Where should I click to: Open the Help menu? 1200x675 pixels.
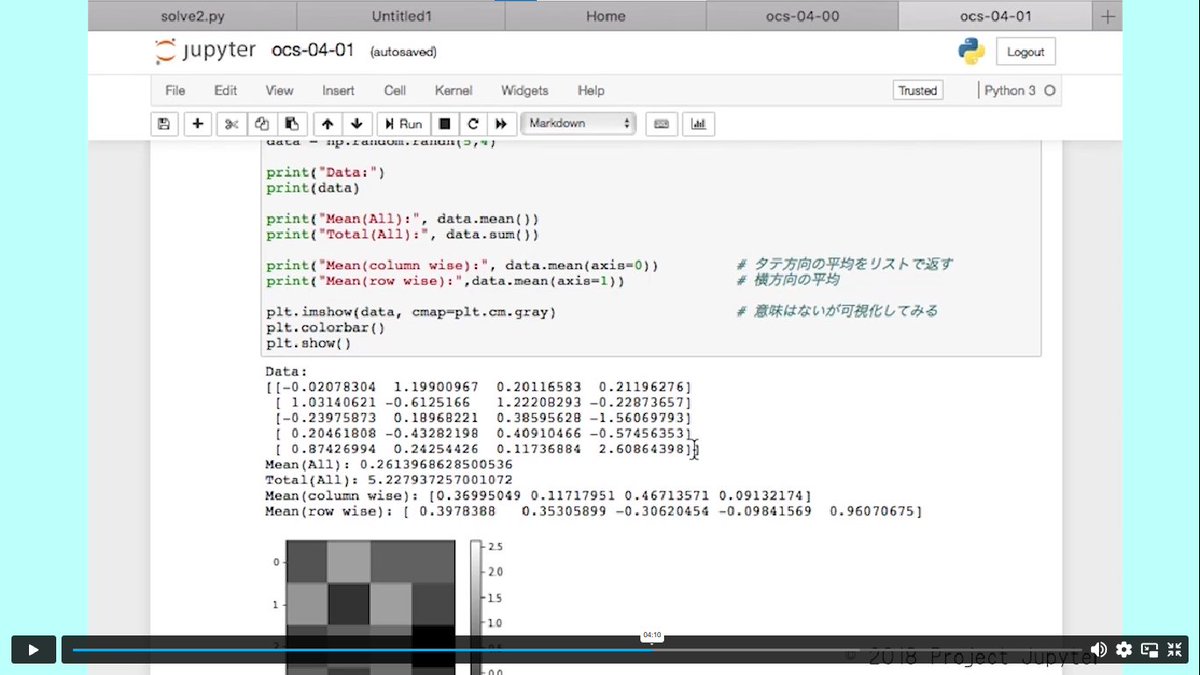point(591,90)
